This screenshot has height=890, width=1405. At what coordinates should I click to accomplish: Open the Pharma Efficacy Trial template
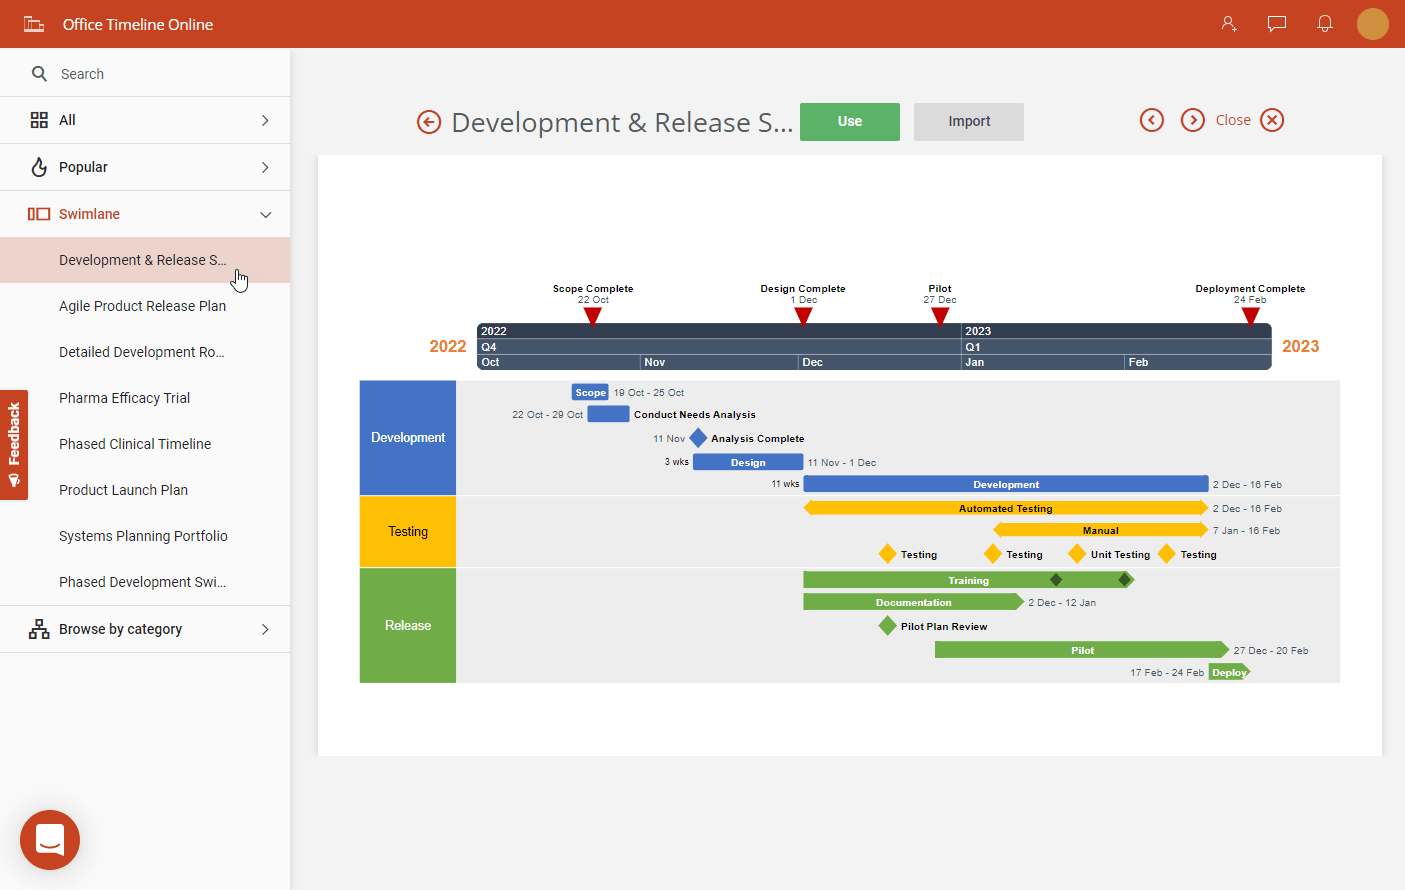(123, 397)
